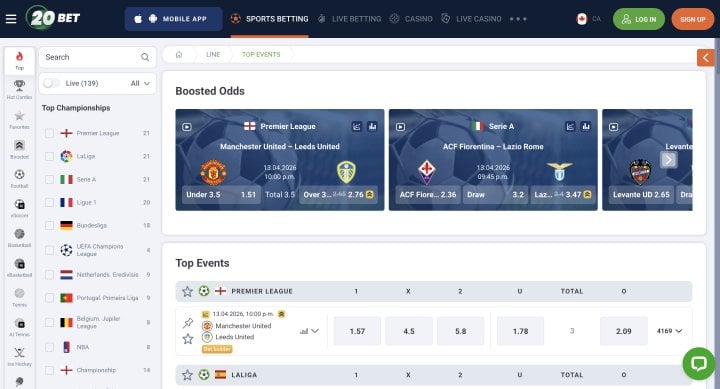Check the Portugal Primeira Liga checkbox
This screenshot has width=720, height=389.
pyautogui.click(x=50, y=298)
